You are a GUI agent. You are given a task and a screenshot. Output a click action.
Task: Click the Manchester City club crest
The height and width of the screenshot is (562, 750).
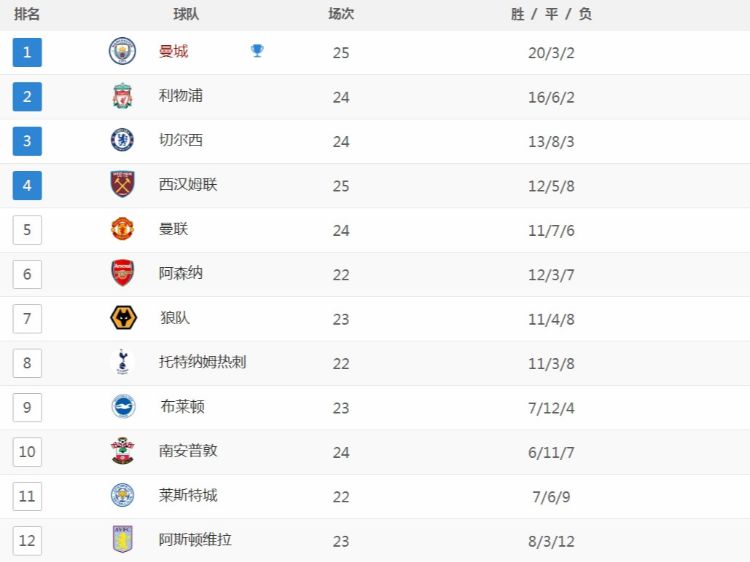click(122, 51)
